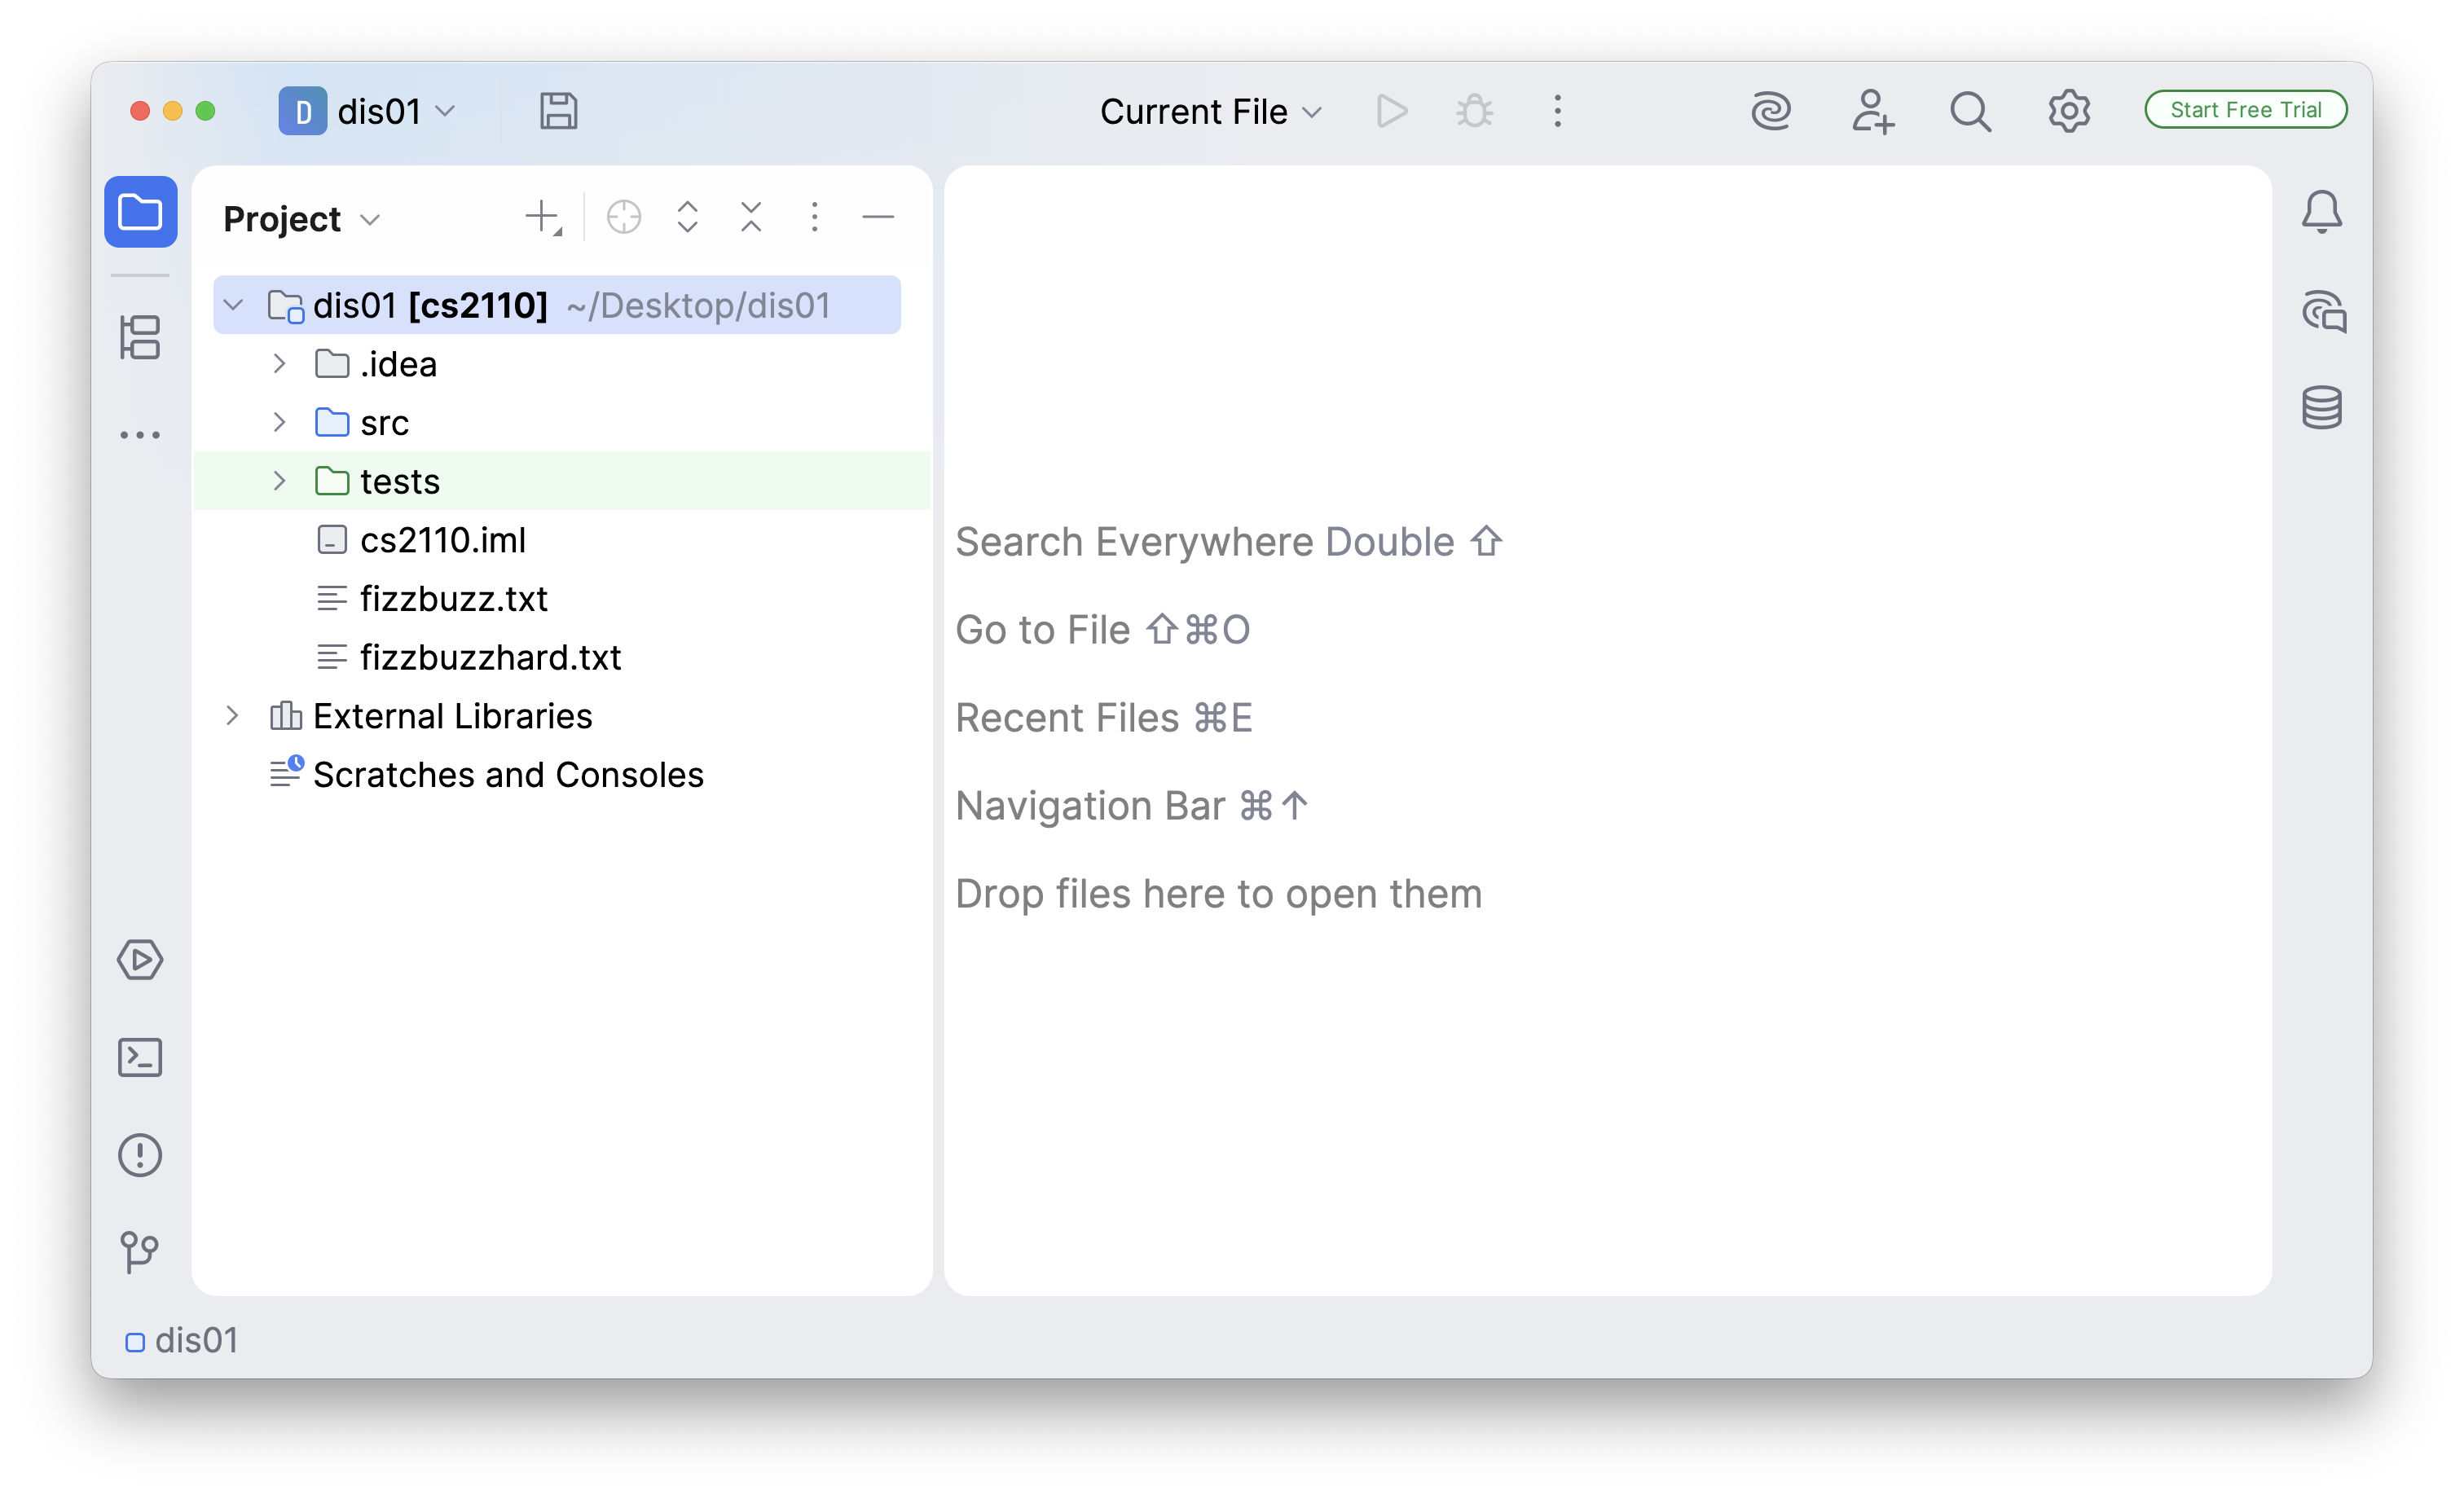Select fizzbuzz.txt in the project tree
The image size is (2464, 1499).
point(453,598)
